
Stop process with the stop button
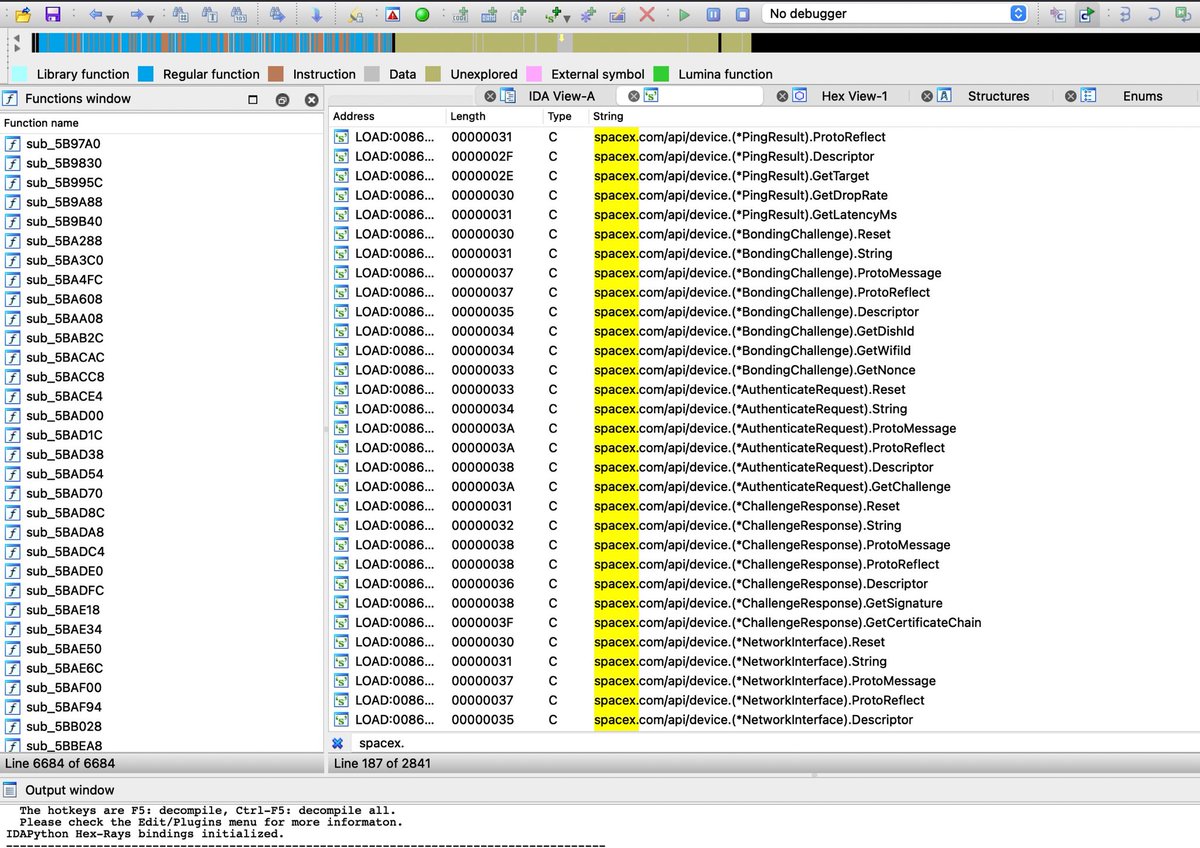(x=742, y=14)
